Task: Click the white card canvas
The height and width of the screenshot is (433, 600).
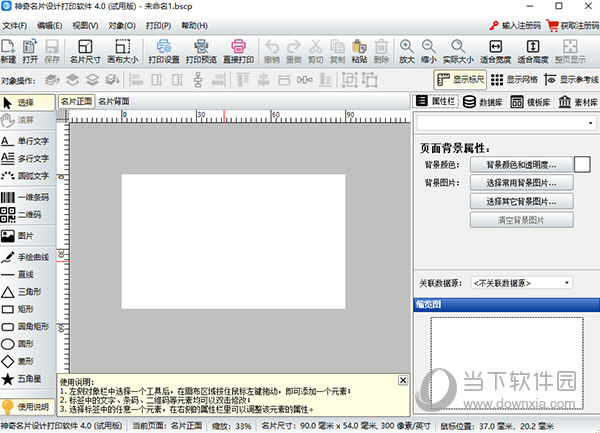Action: [233, 242]
